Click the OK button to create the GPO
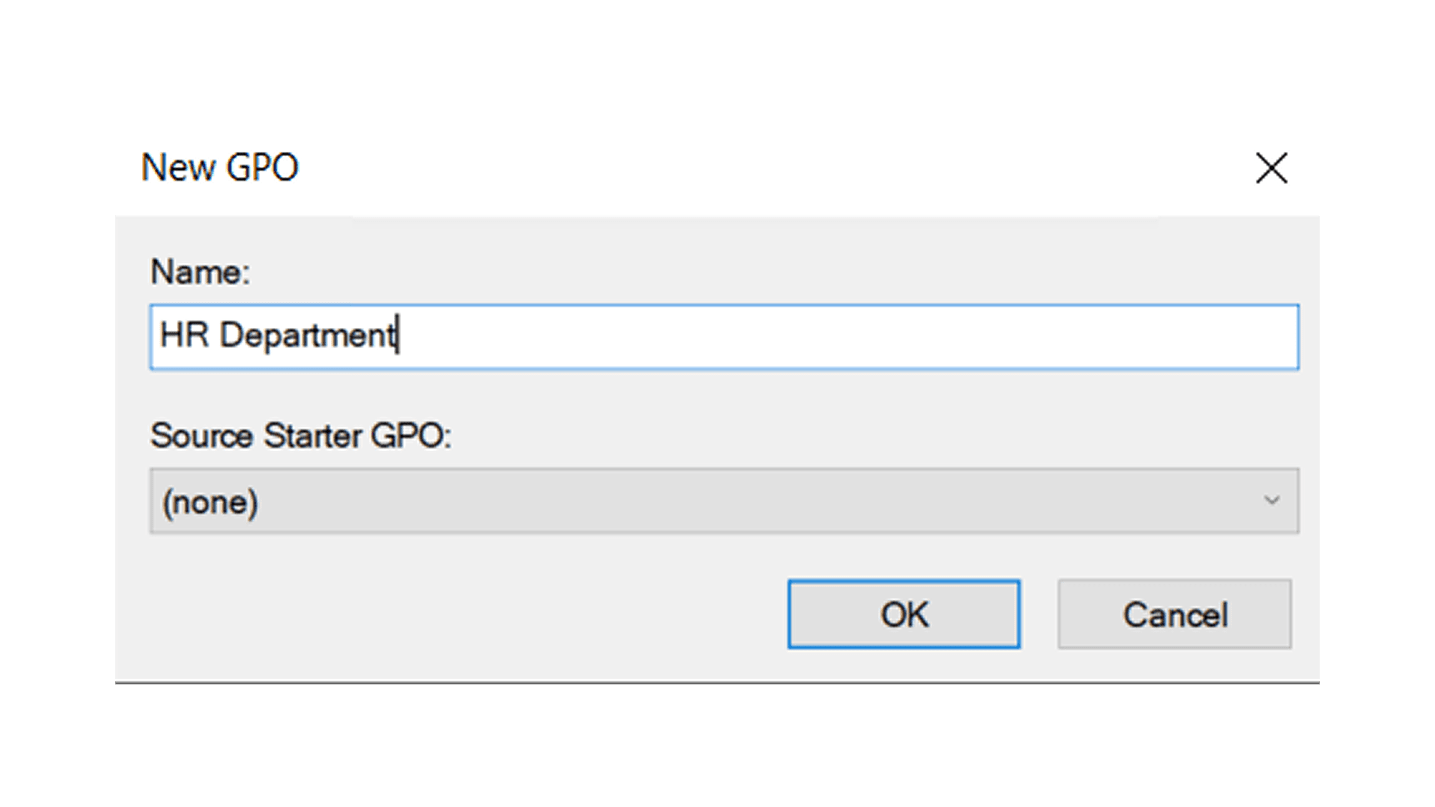 click(903, 614)
